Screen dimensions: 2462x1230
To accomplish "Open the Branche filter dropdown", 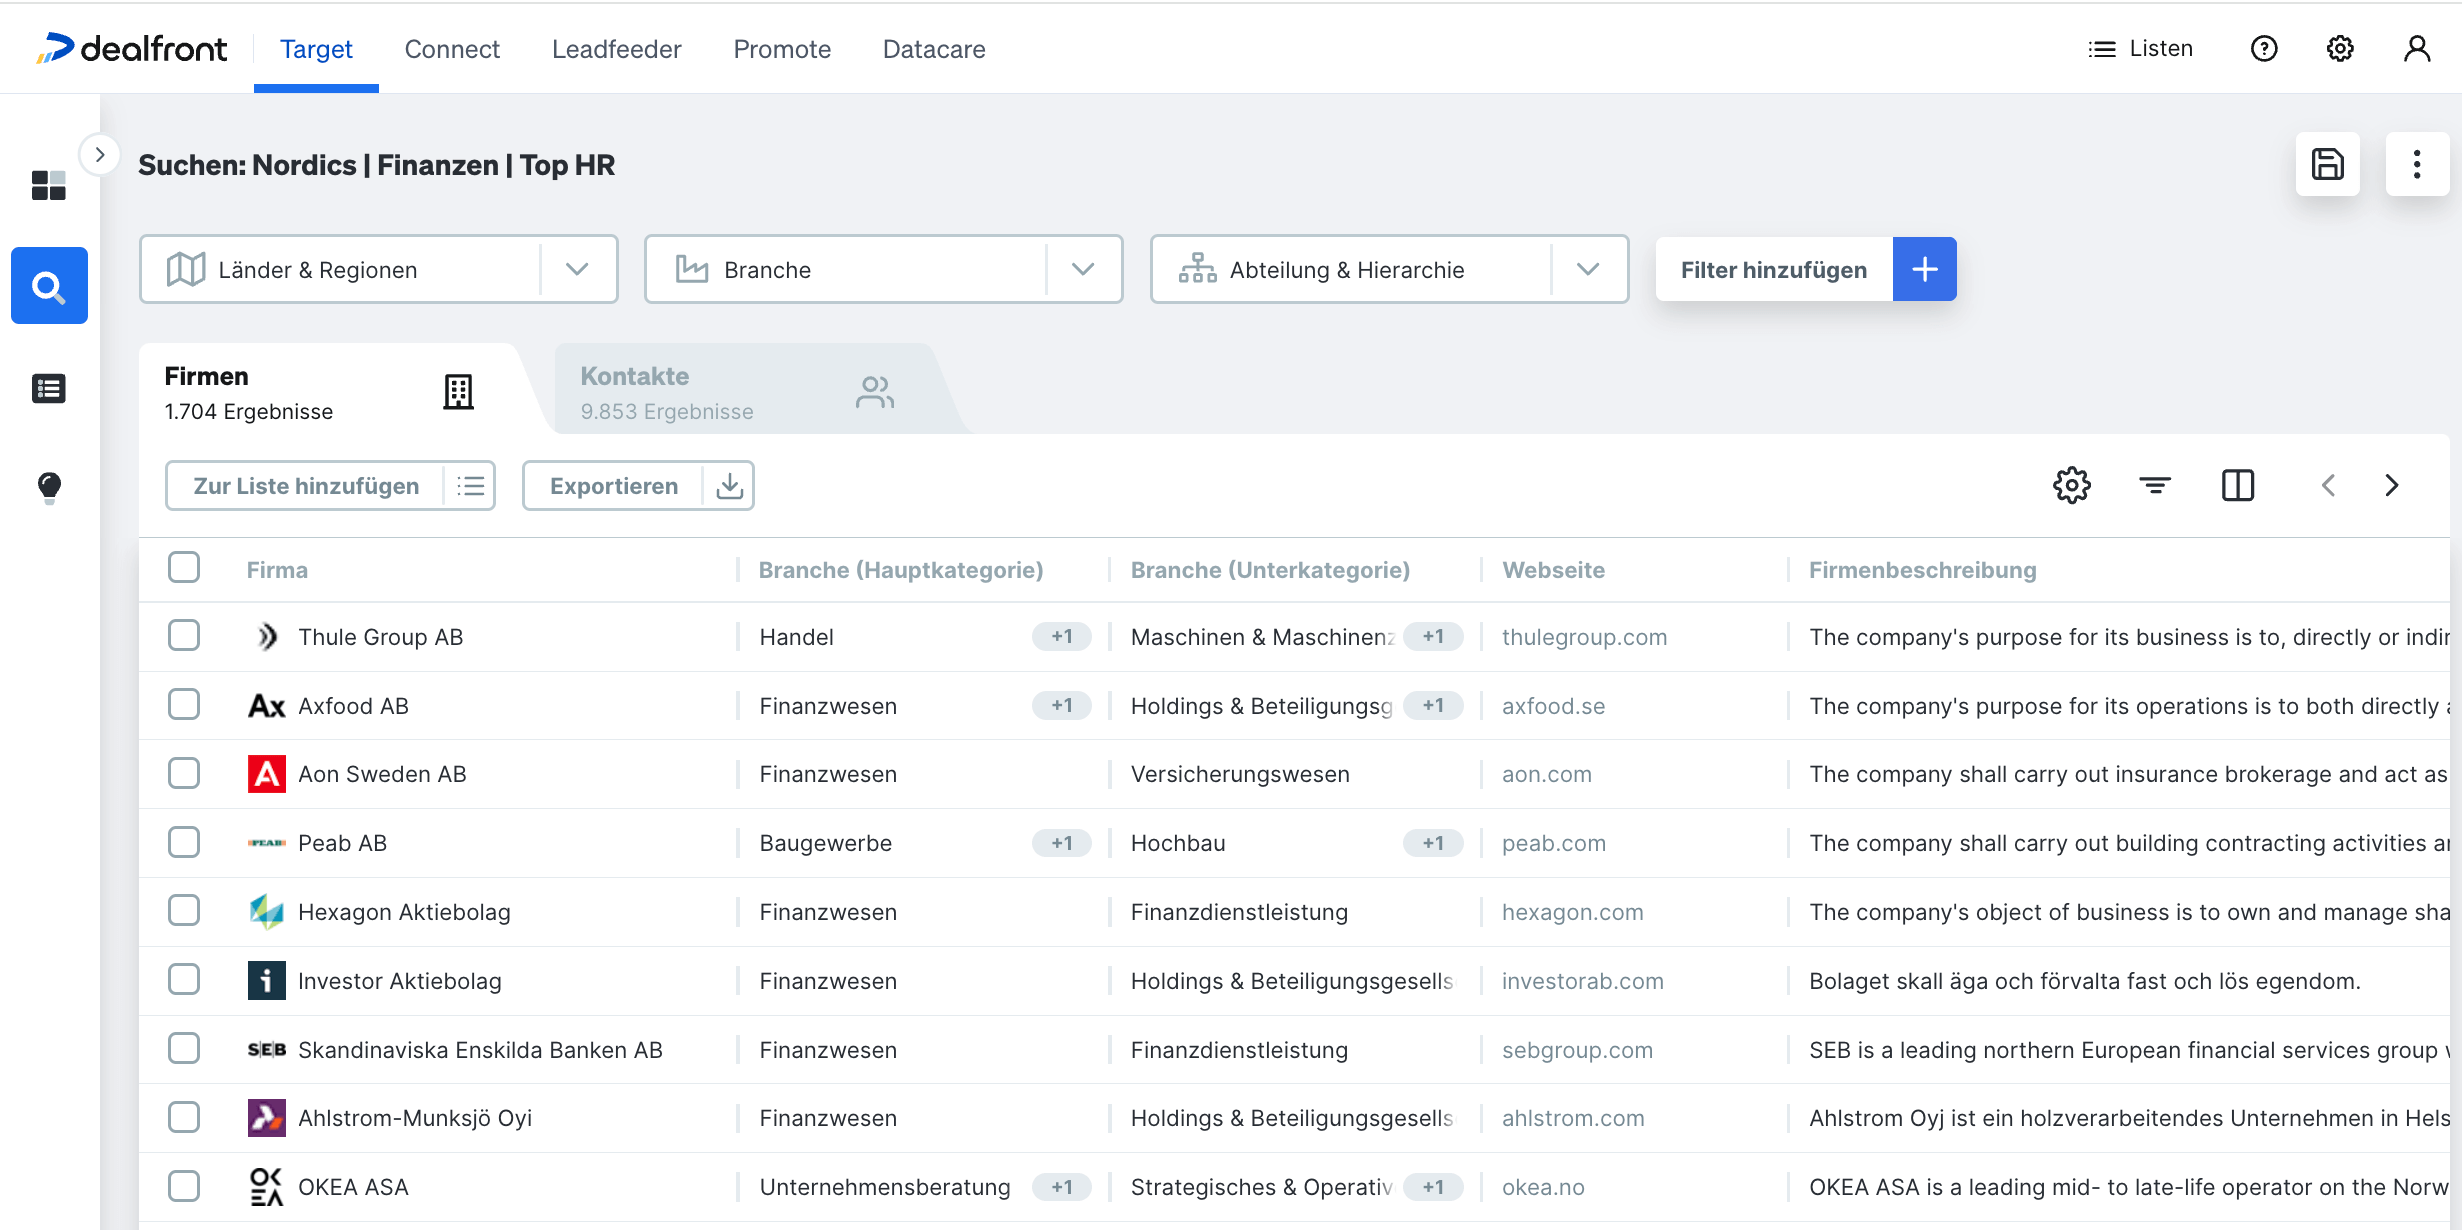I will click(1082, 269).
